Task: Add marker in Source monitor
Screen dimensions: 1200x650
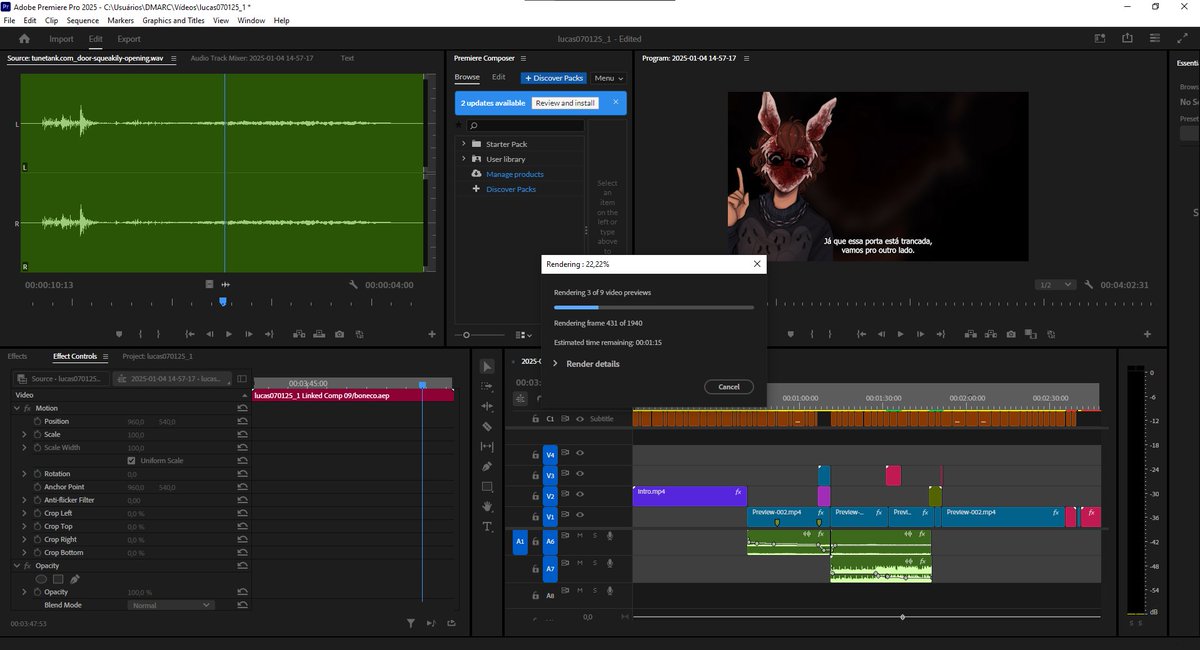Action: [x=119, y=334]
